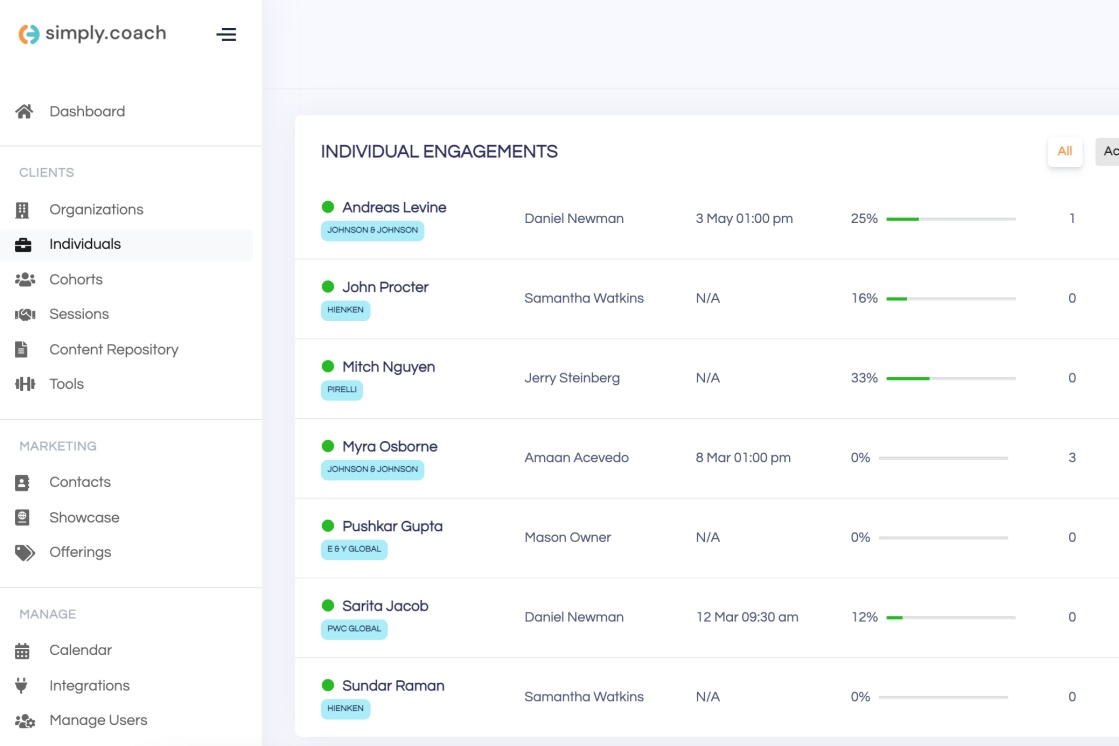Click the Dashboard home icon
The width and height of the screenshot is (1119, 746).
tap(24, 112)
